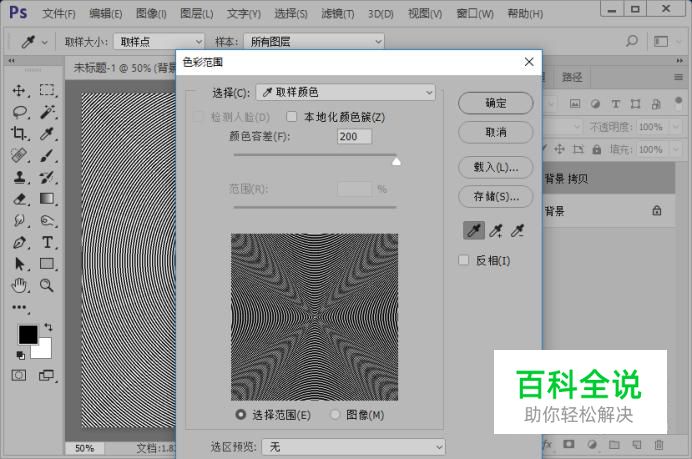Click the 载入 load button
Screen dimensions: 692x459
tap(496, 167)
